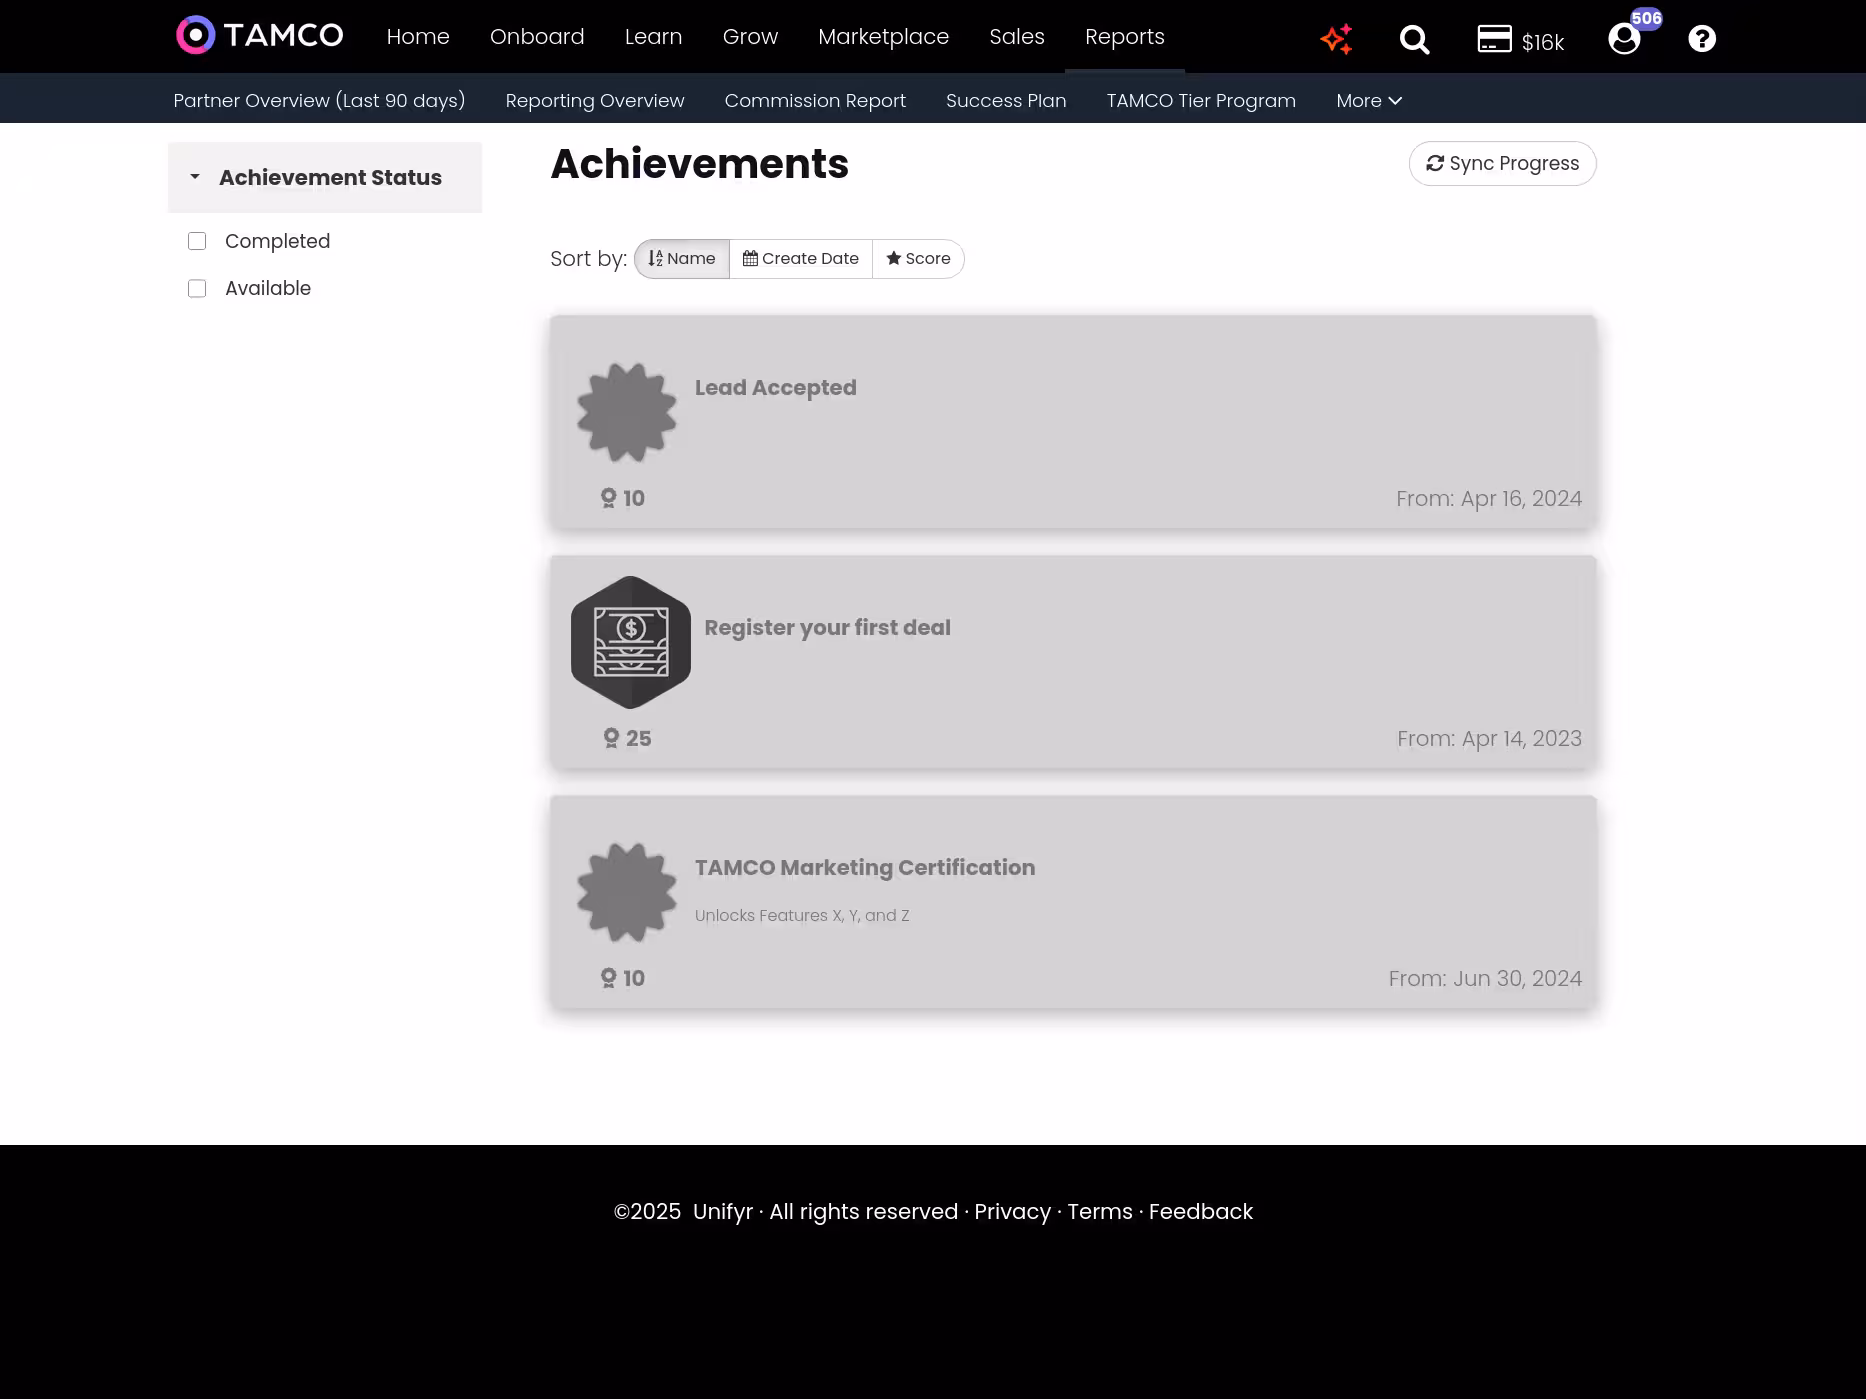Click the sparkles AI assistant icon

tap(1336, 39)
